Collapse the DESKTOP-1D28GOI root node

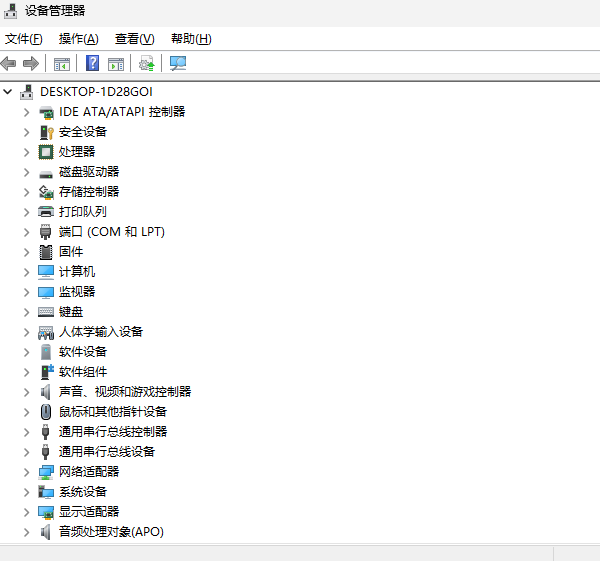pyautogui.click(x=9, y=92)
